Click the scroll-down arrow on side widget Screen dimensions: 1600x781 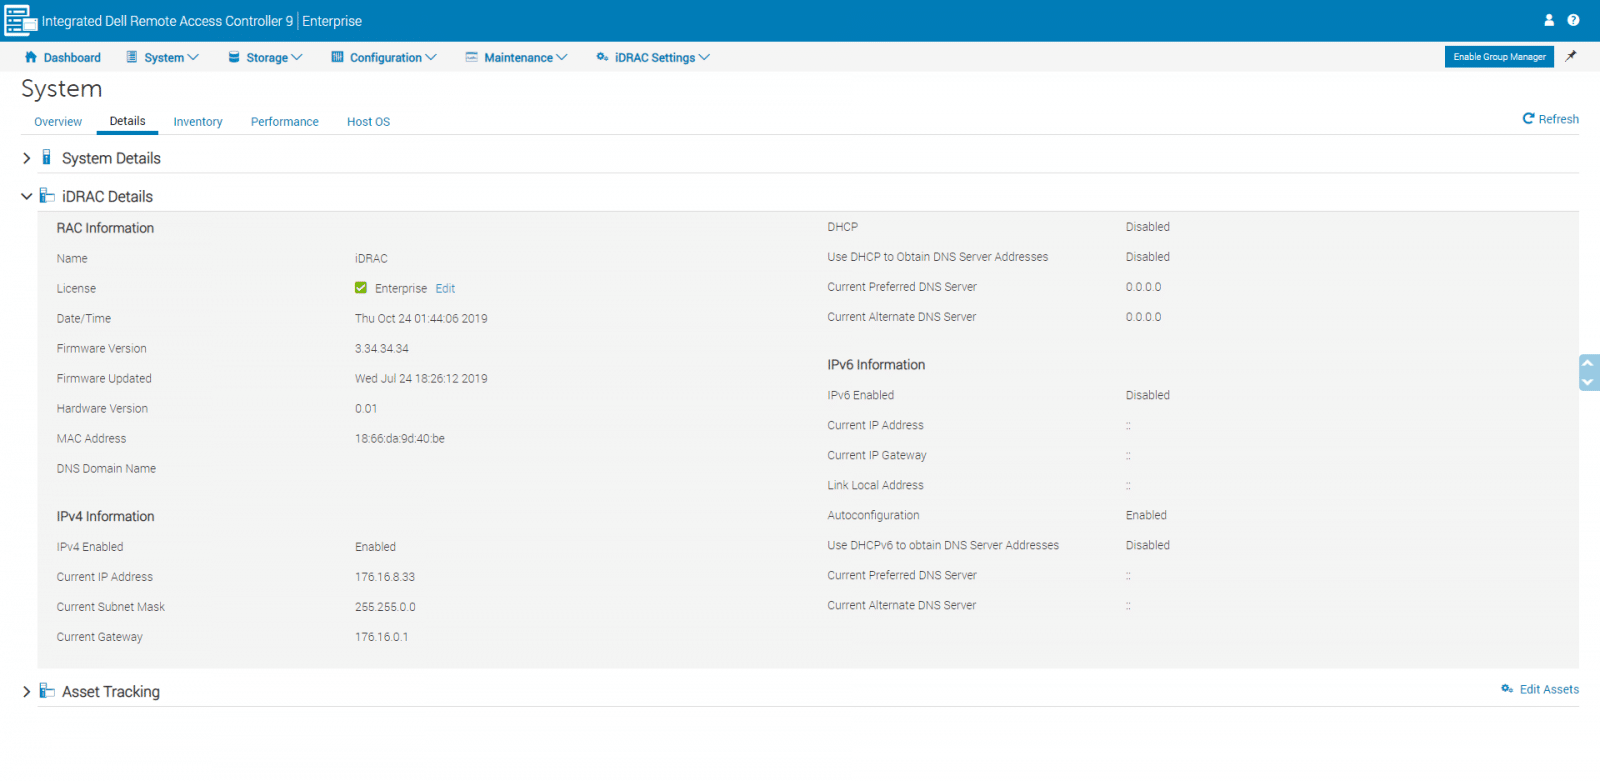click(x=1587, y=382)
